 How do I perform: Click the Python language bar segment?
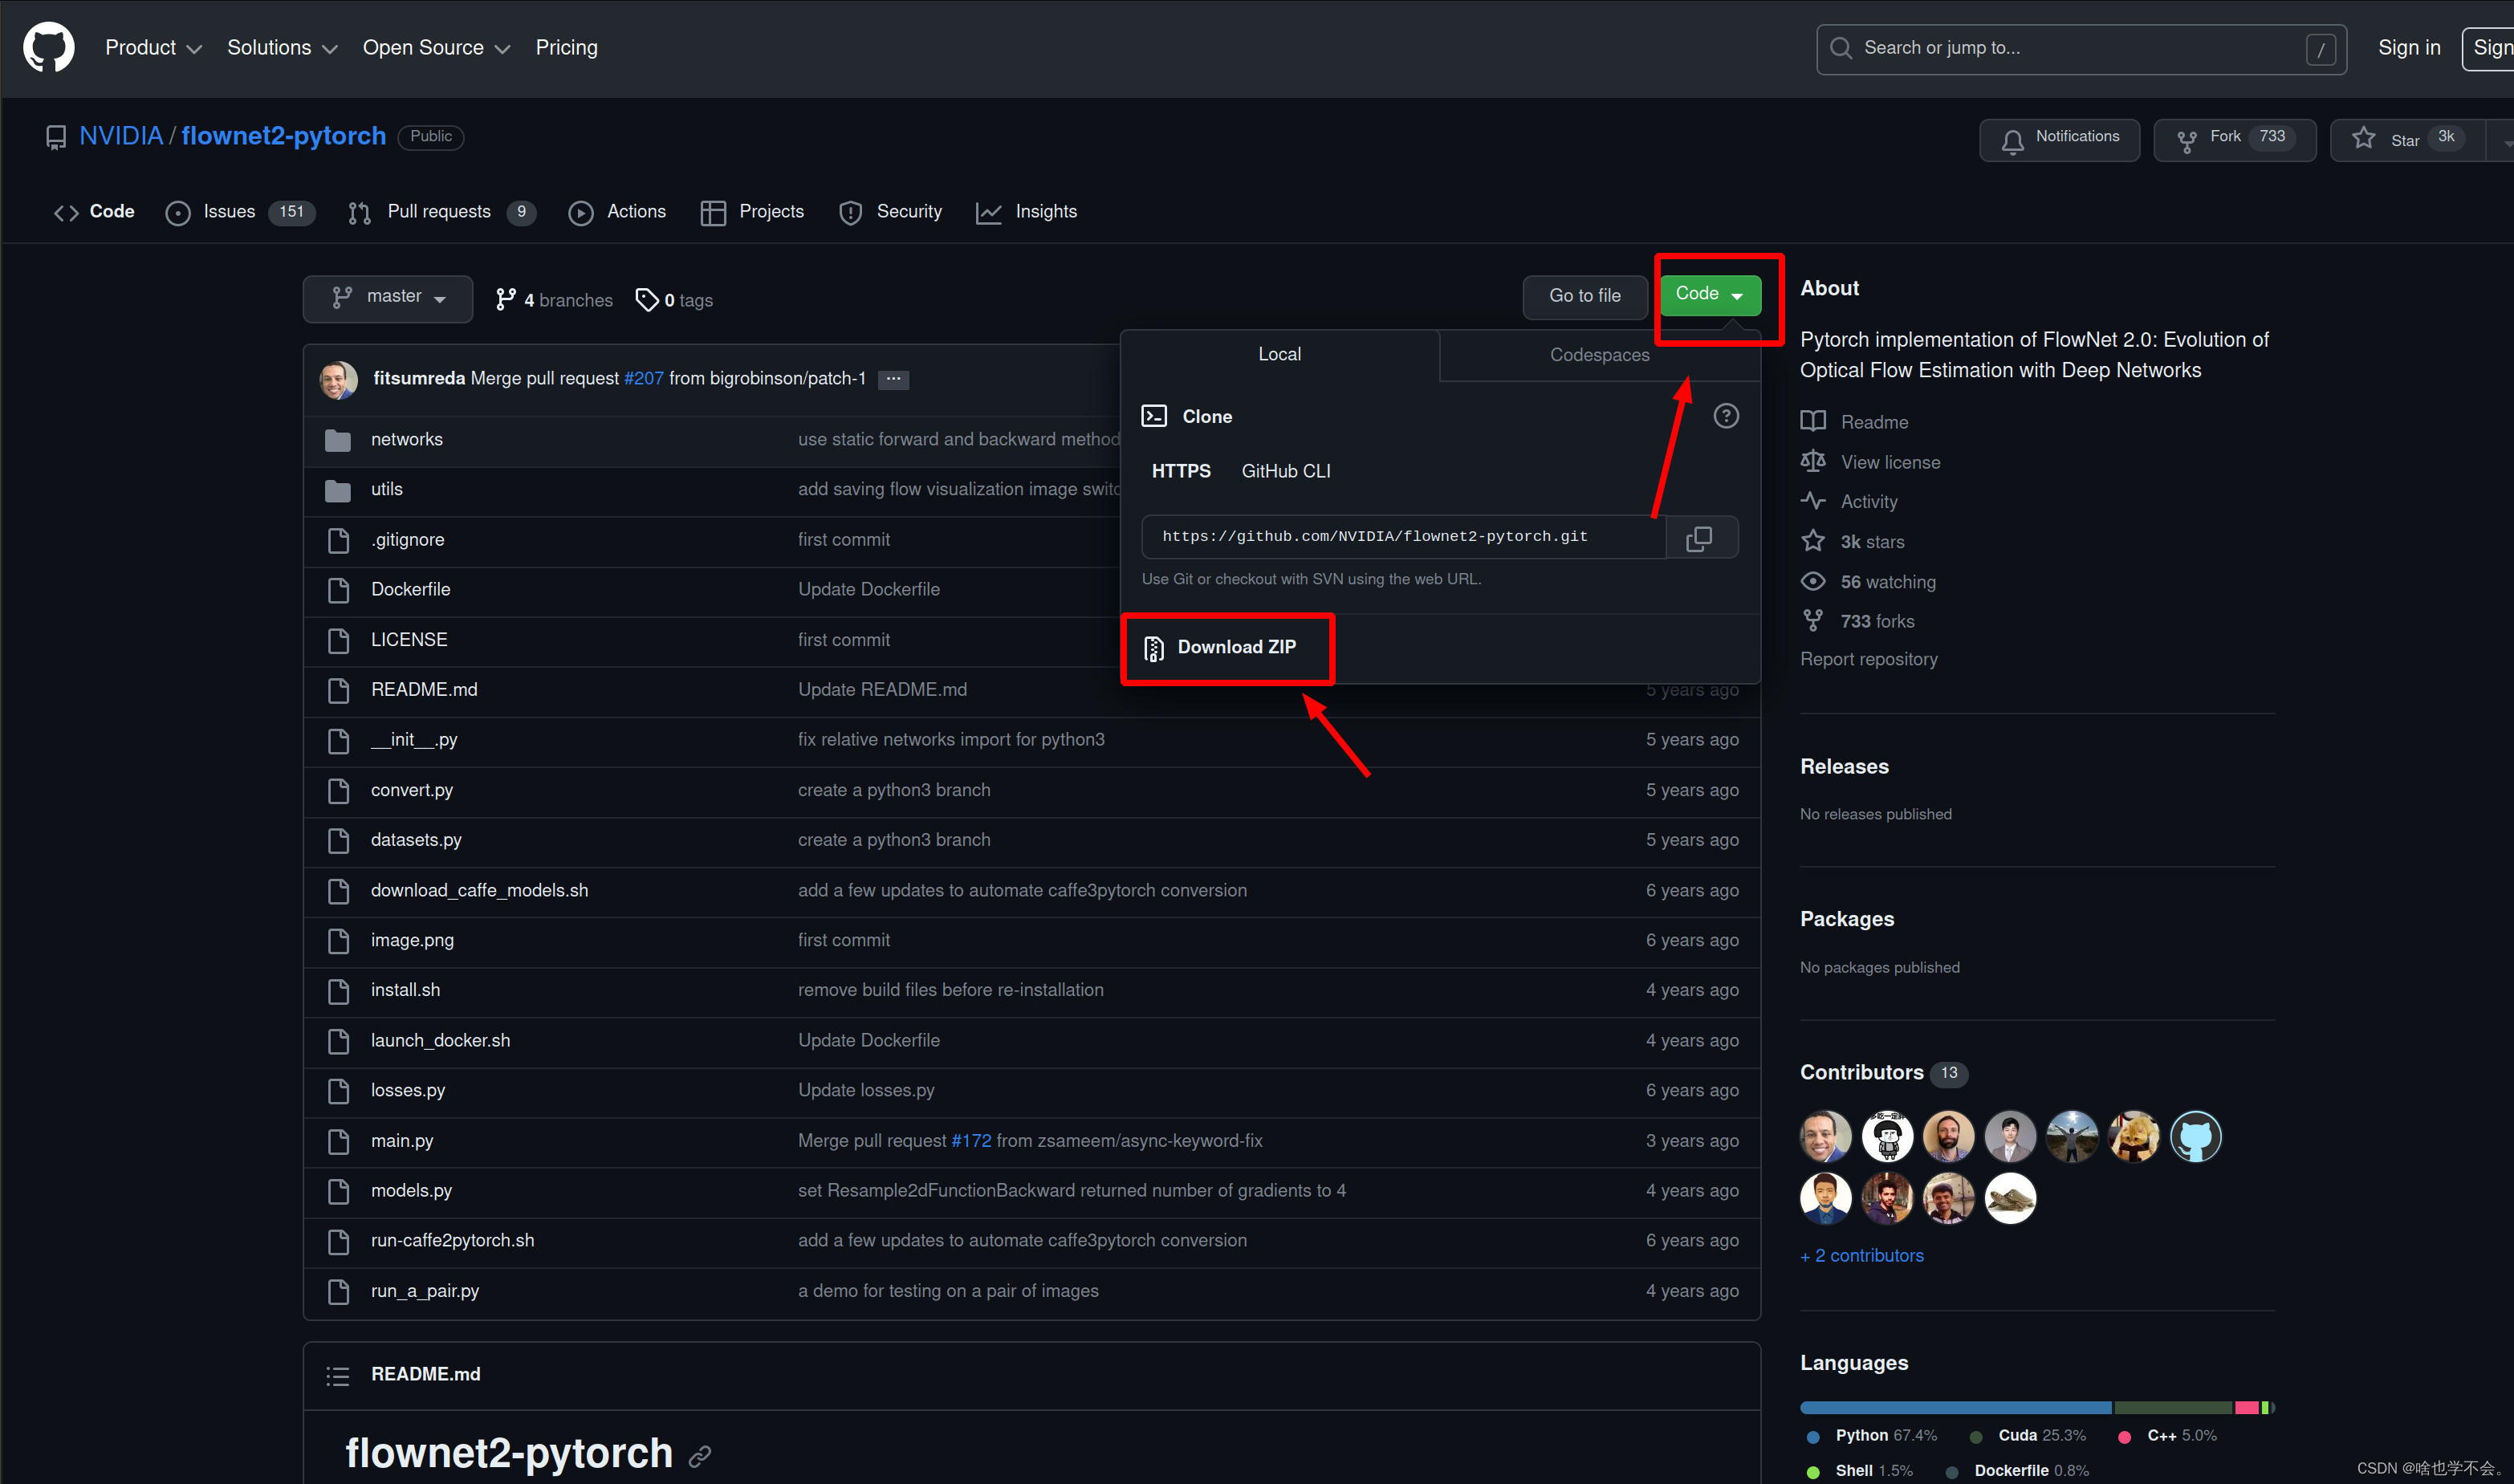(1955, 1409)
